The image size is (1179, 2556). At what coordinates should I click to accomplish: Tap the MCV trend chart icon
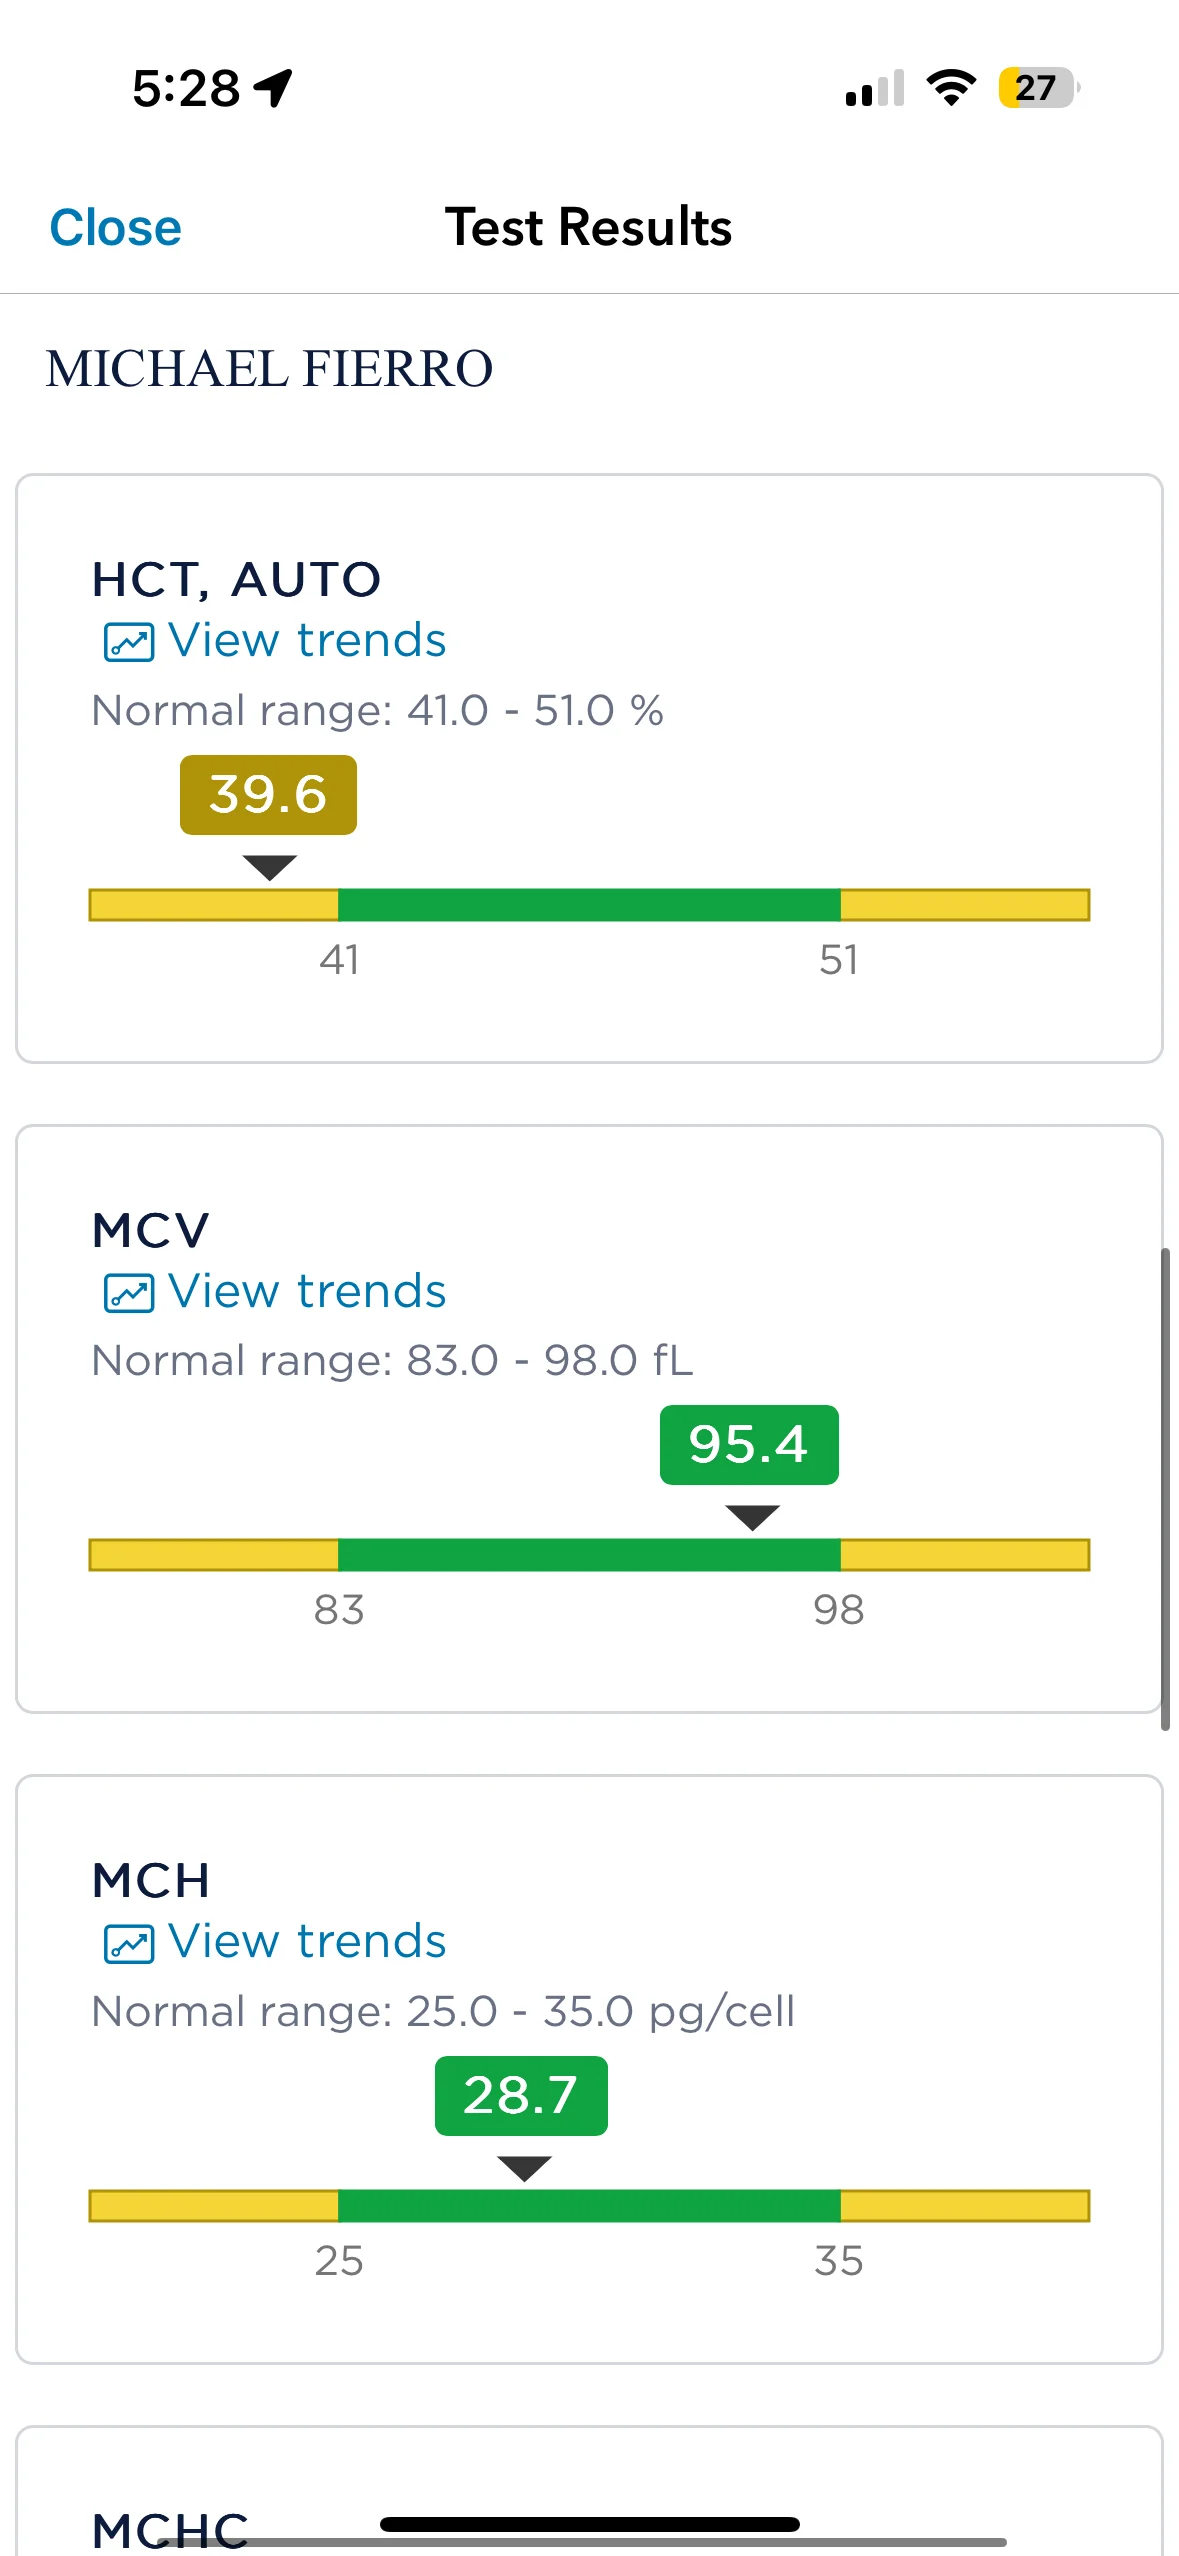[129, 1292]
